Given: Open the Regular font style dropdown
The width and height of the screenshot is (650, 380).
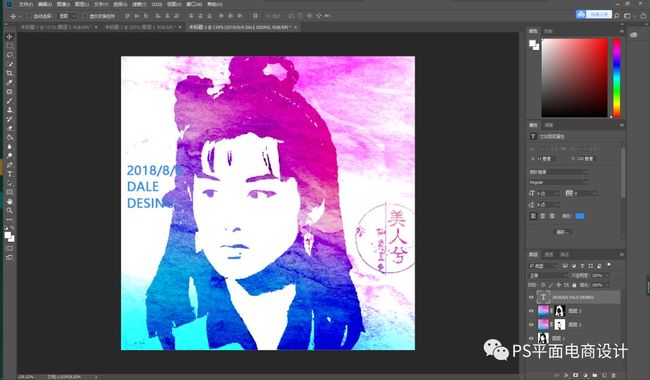Looking at the screenshot, I should (558, 182).
